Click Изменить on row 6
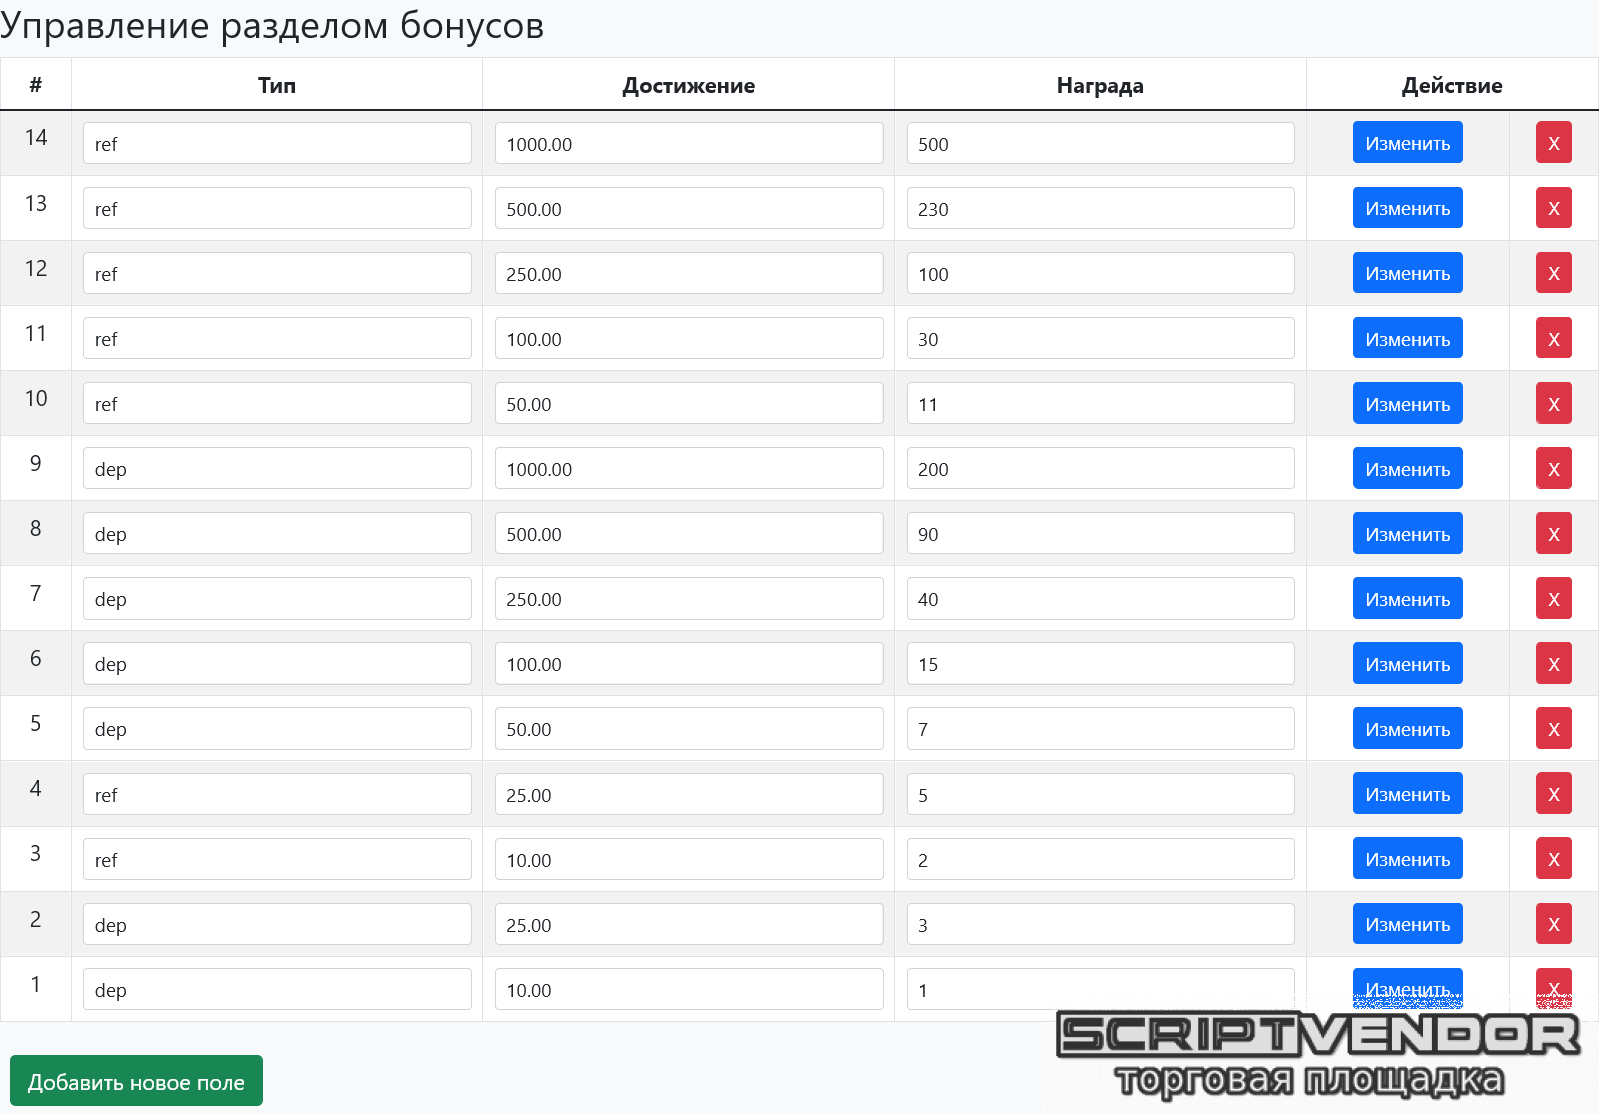Viewport: 1599px width, 1114px height. [1407, 664]
